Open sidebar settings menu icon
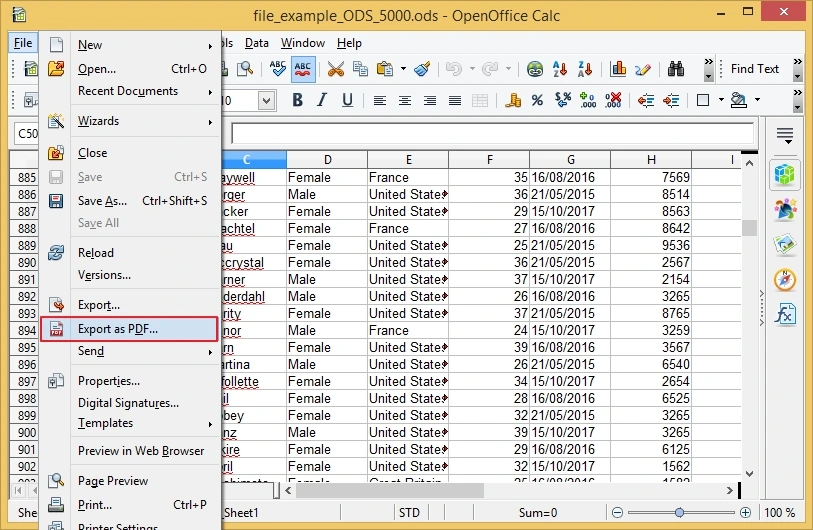The width and height of the screenshot is (813, 530). pos(784,135)
